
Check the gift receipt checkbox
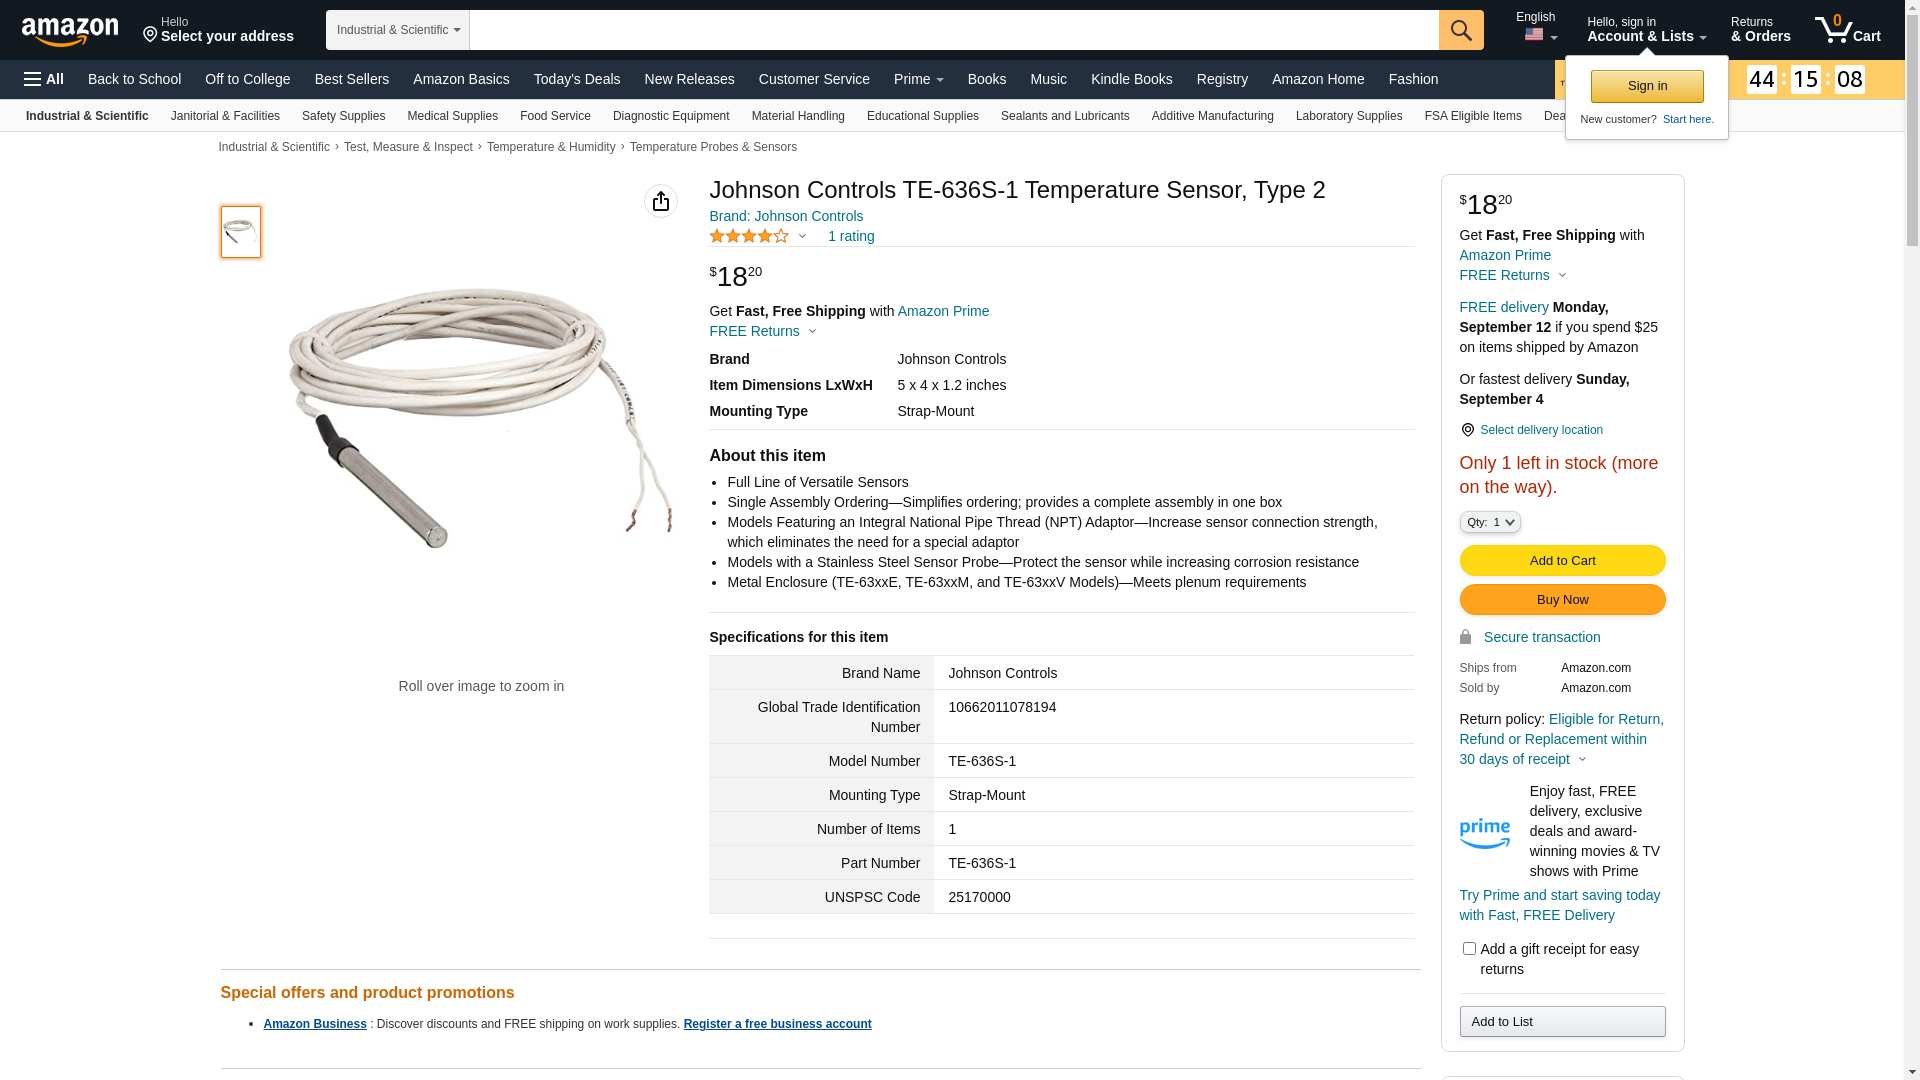pyautogui.click(x=1469, y=948)
